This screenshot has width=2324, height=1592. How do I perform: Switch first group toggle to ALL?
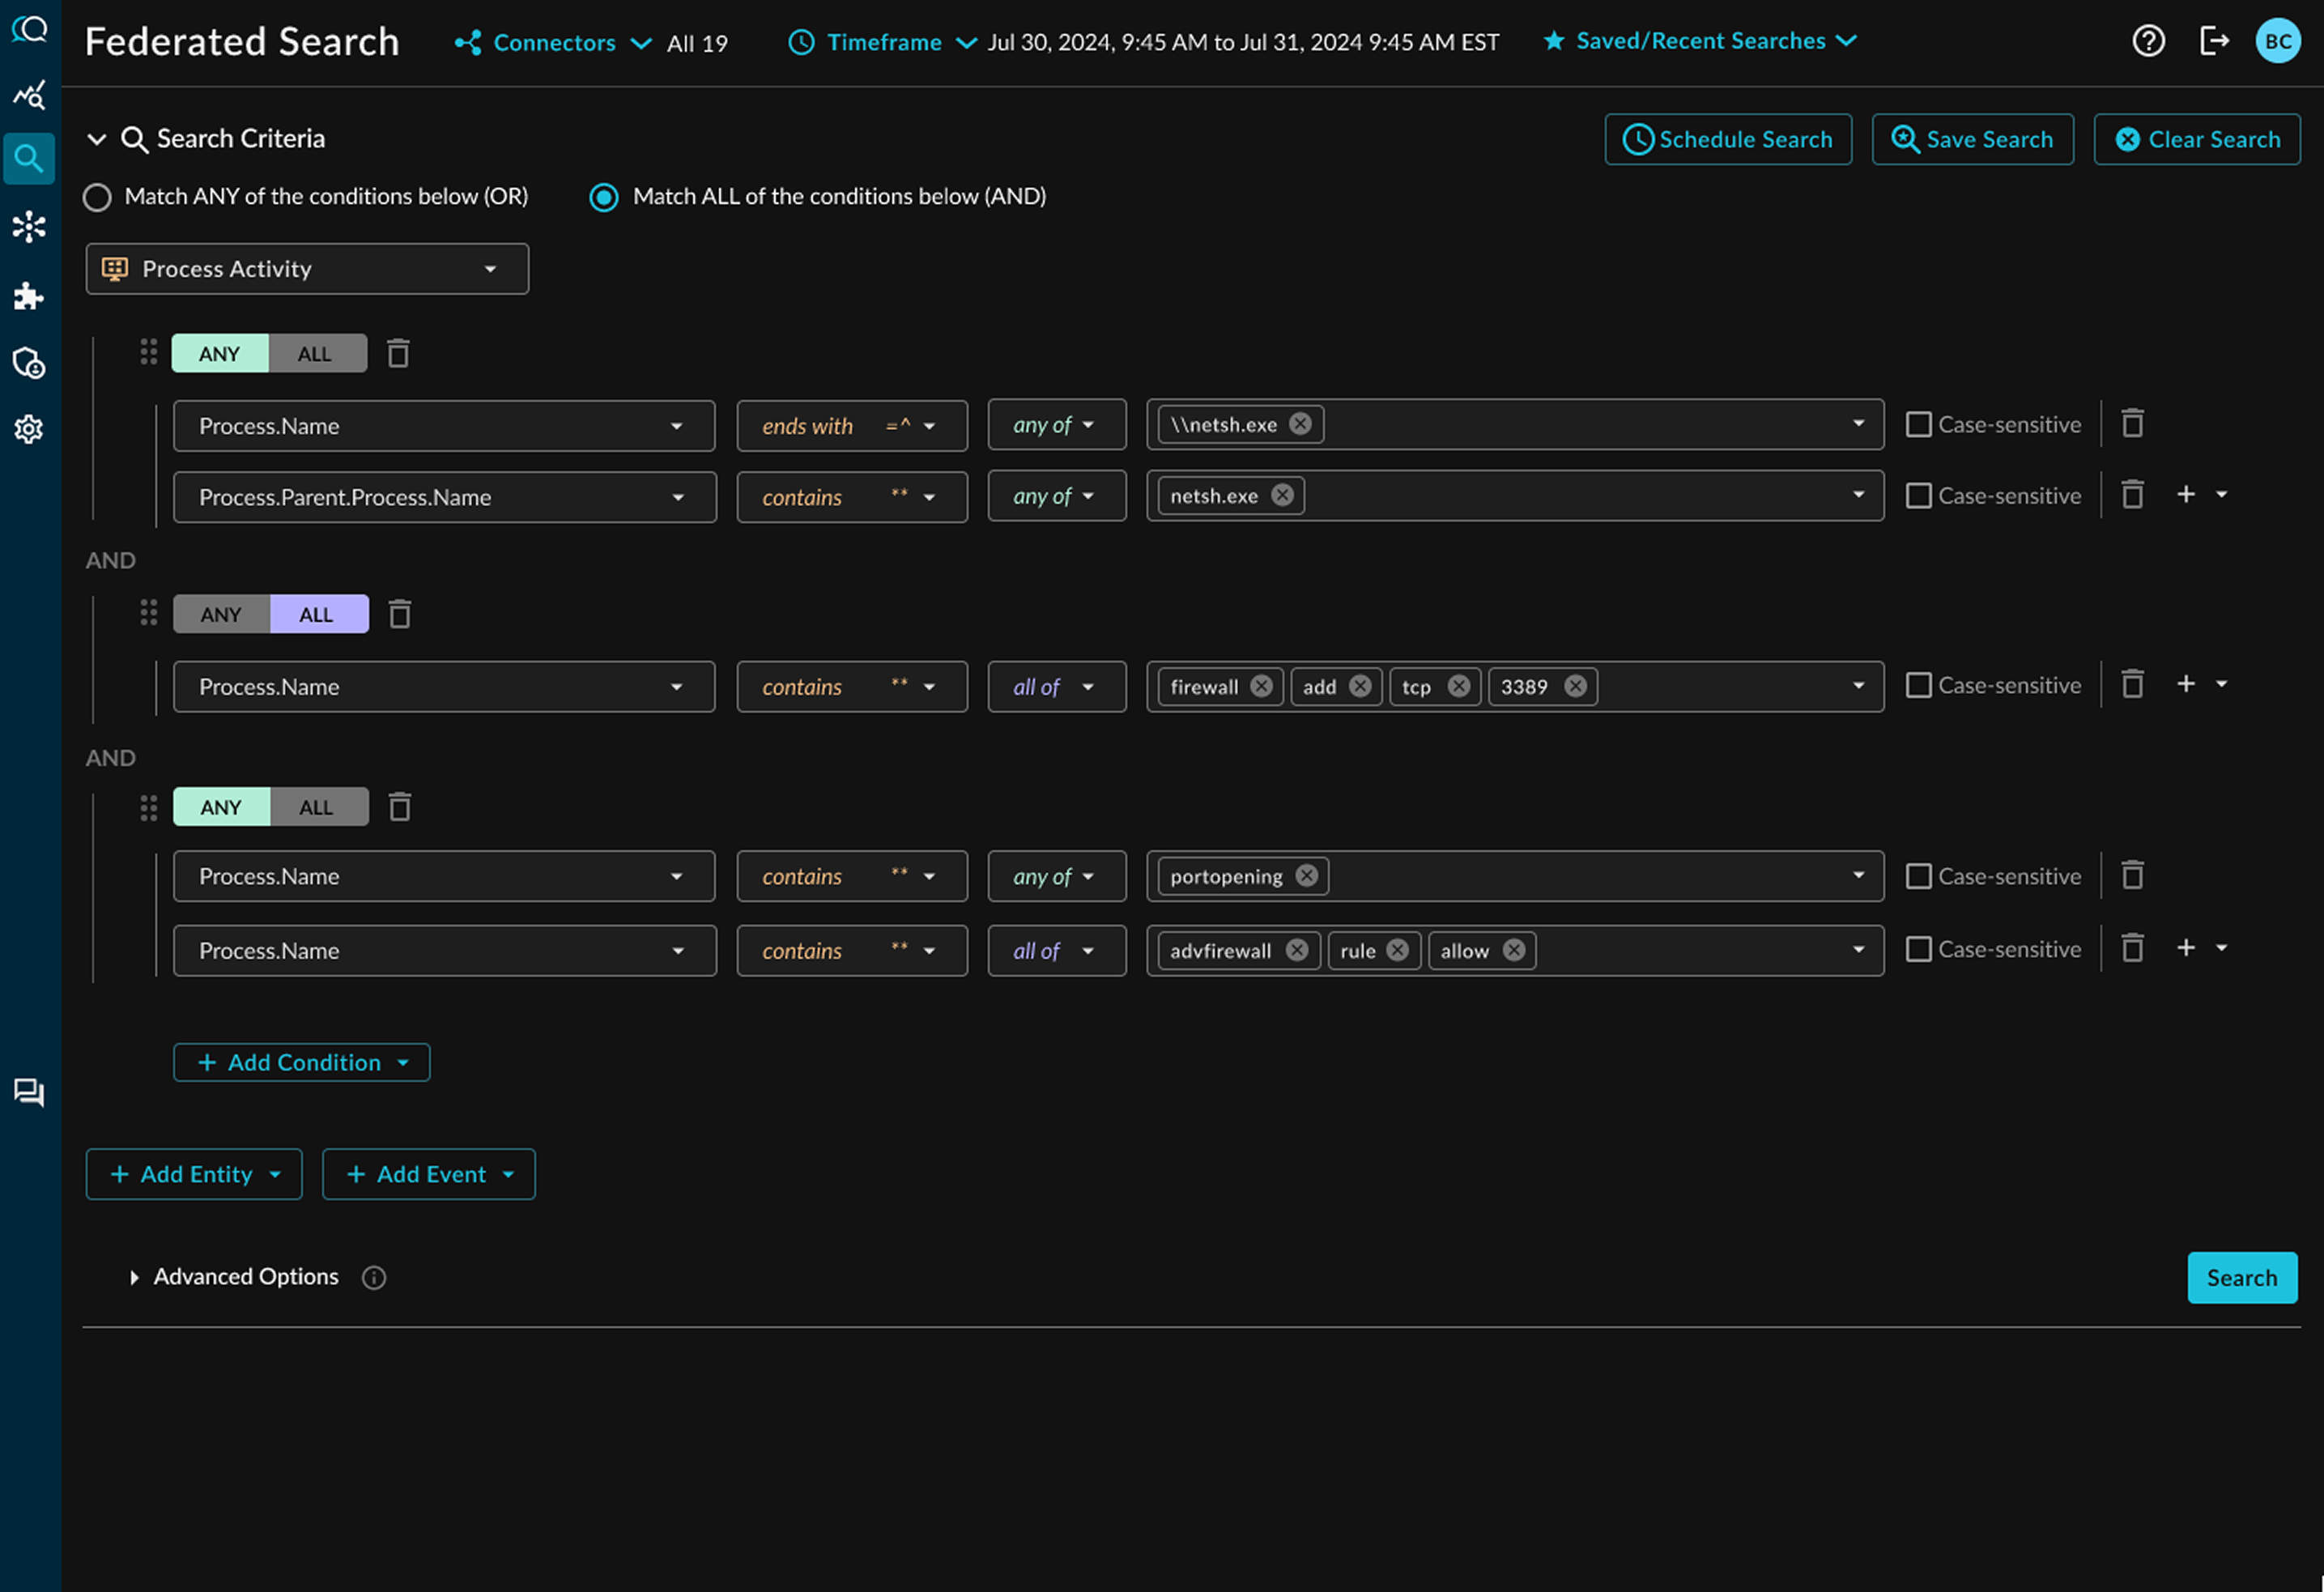click(x=317, y=353)
